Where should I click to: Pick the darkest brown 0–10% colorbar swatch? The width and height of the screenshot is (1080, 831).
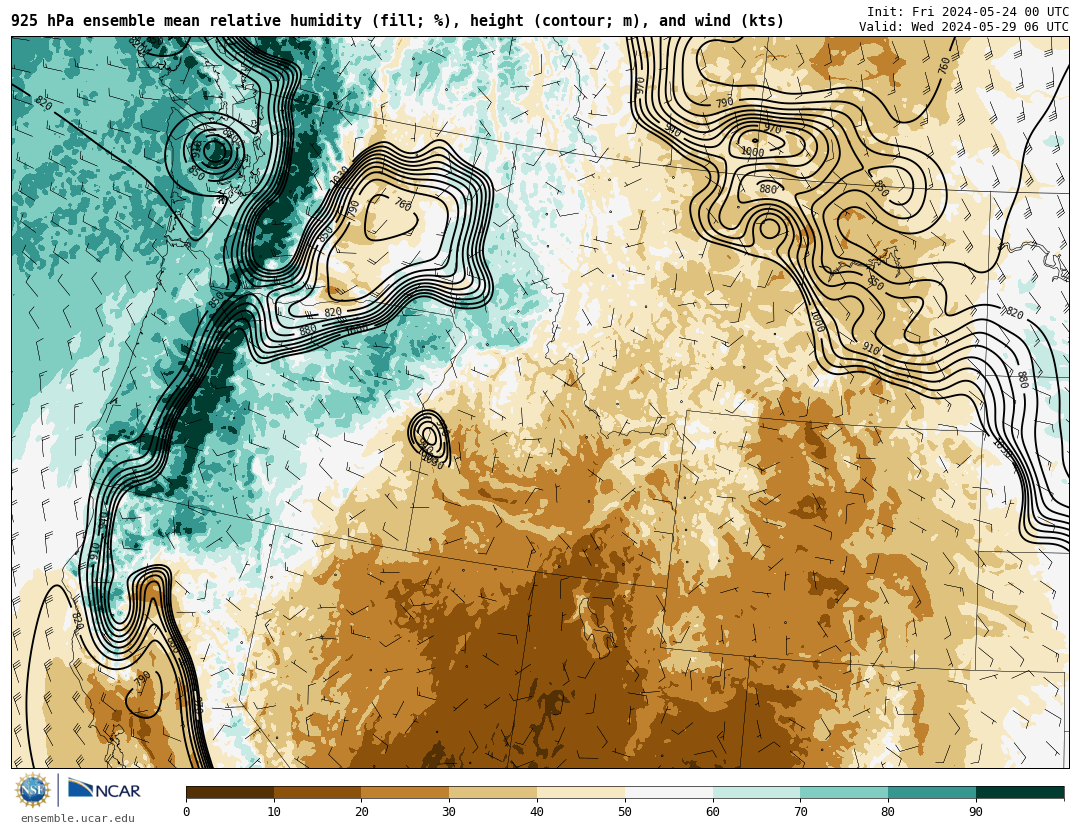[230, 792]
